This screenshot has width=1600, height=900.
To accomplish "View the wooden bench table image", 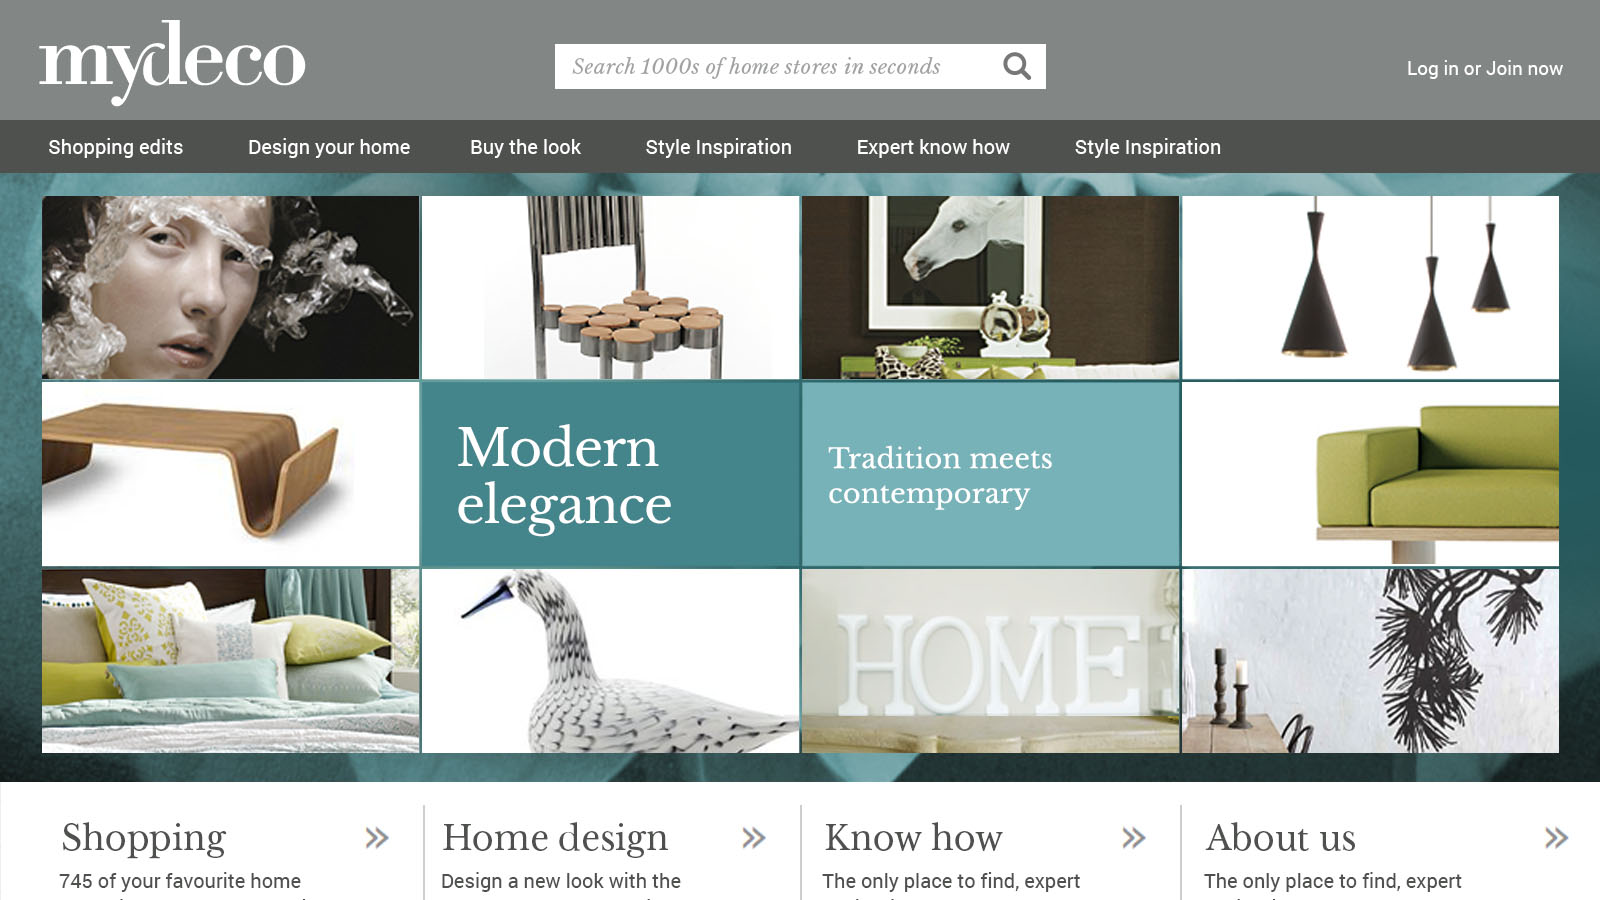I will [x=230, y=474].
